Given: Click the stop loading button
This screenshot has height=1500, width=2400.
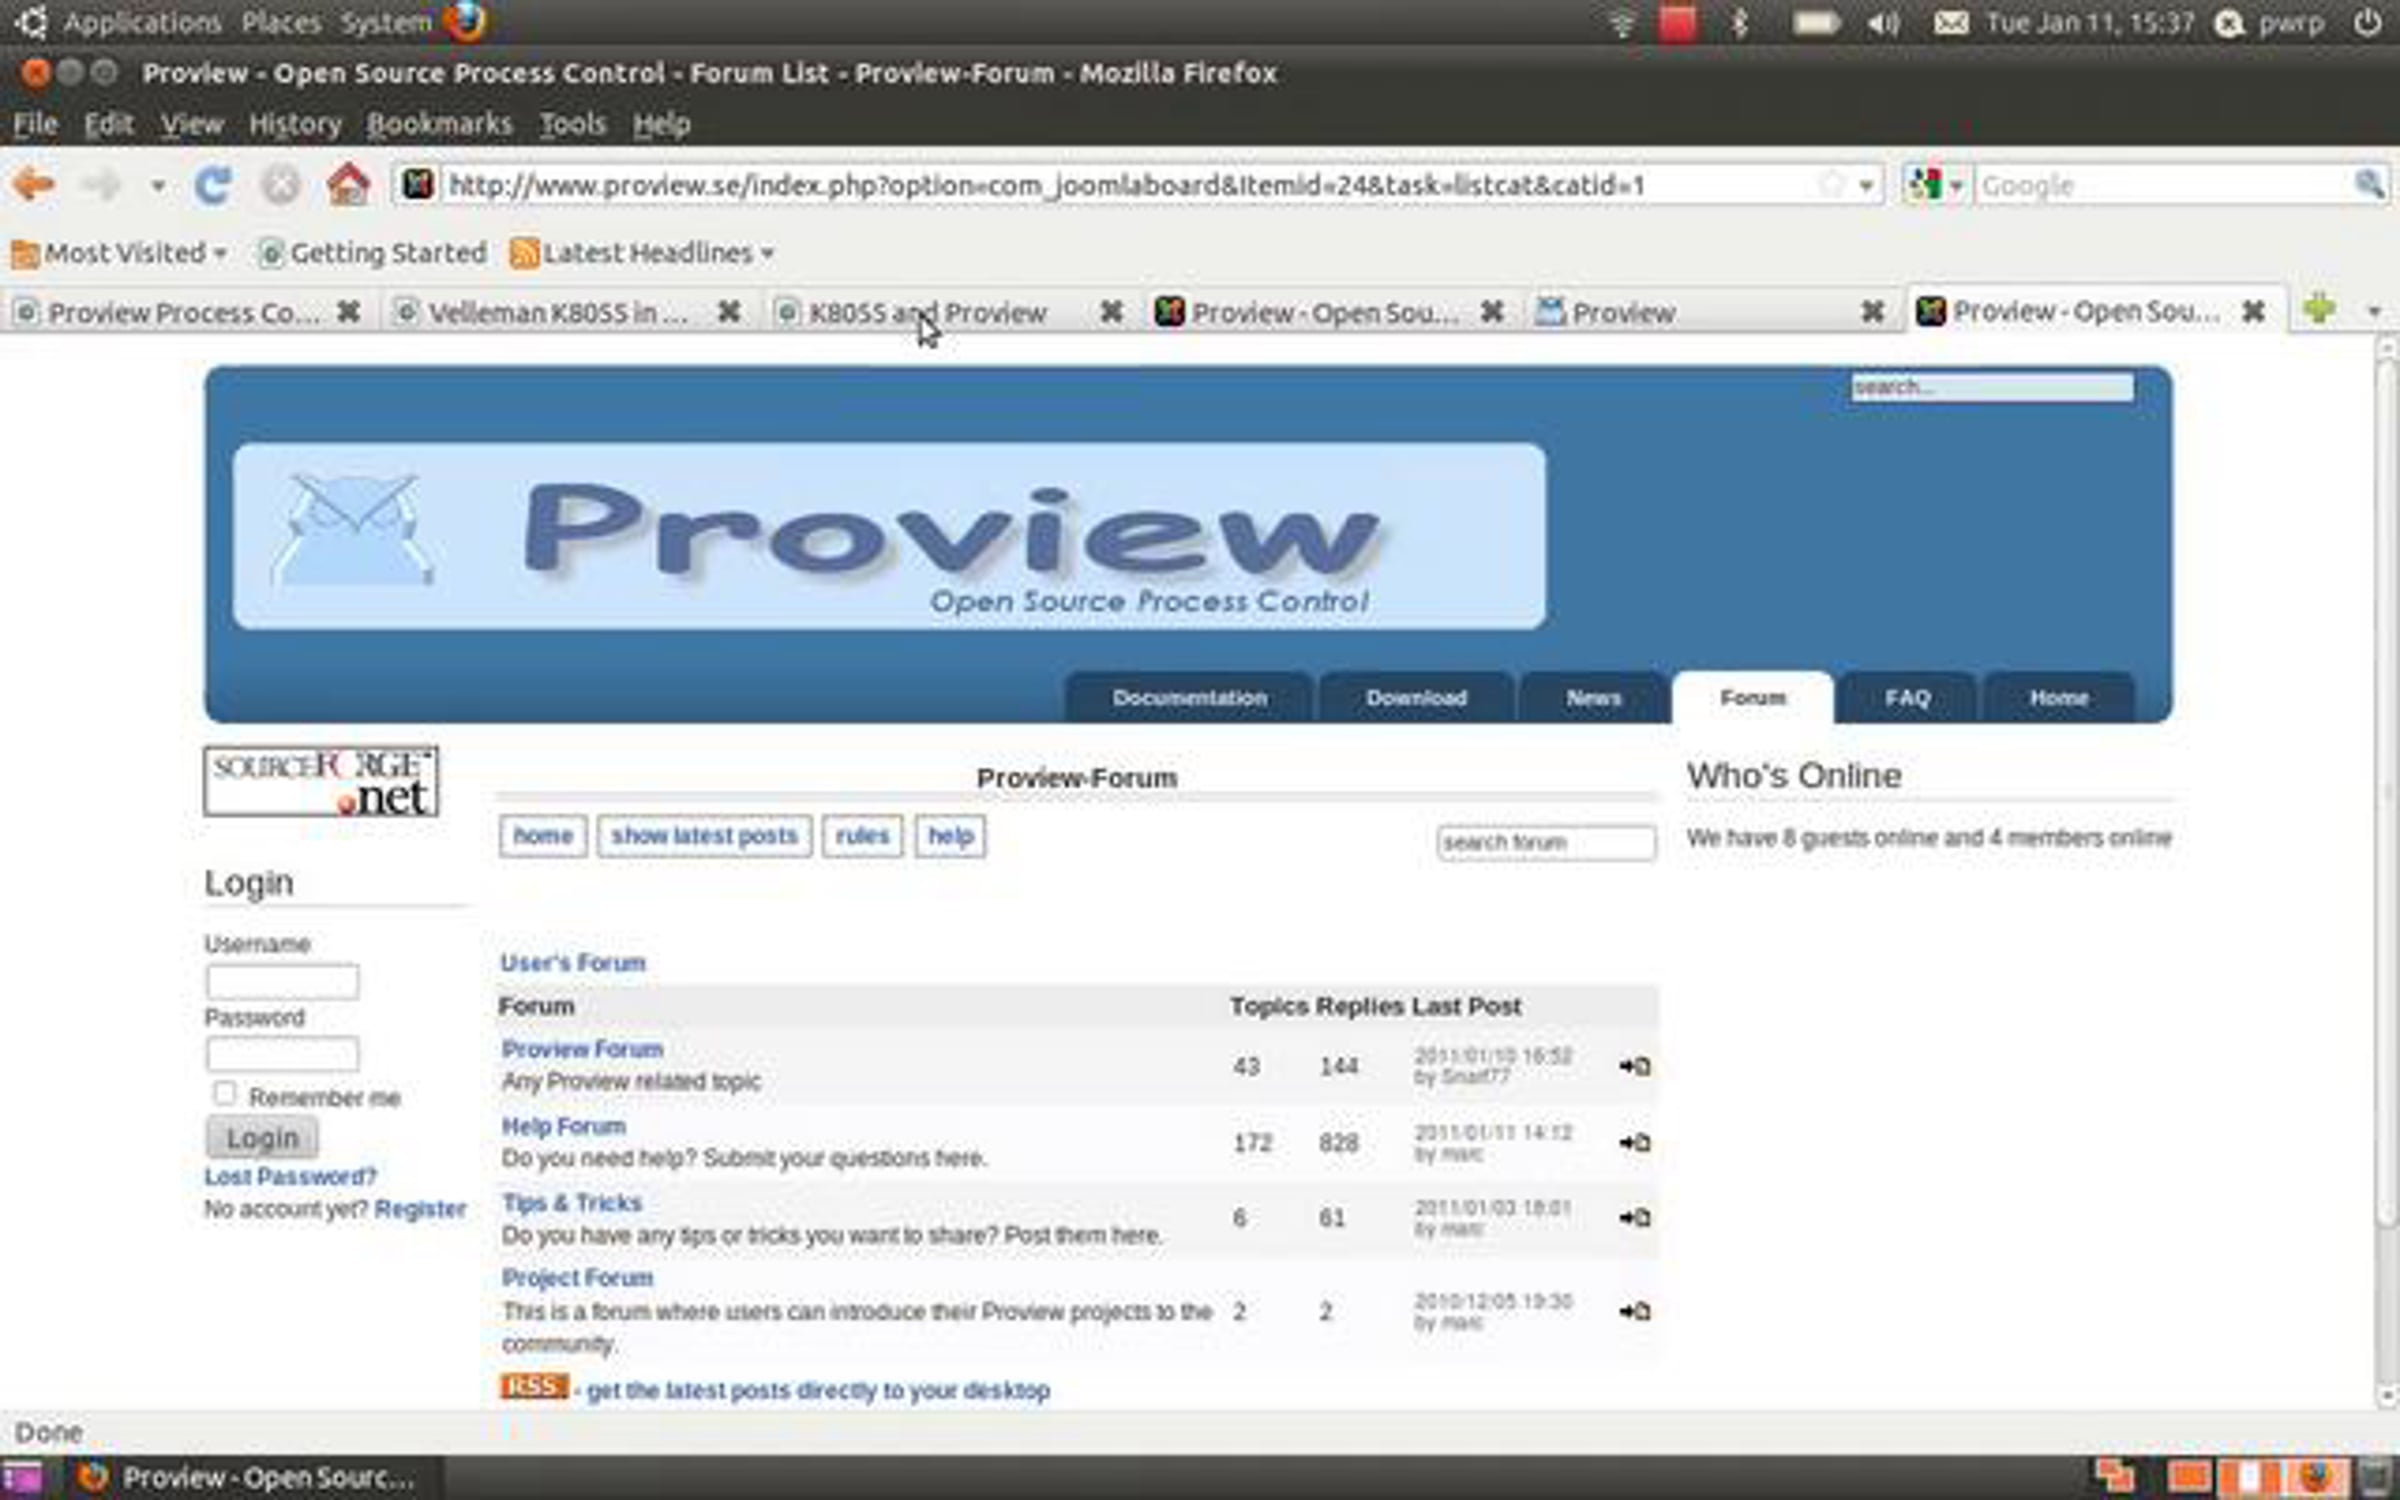Looking at the screenshot, I should (x=281, y=185).
